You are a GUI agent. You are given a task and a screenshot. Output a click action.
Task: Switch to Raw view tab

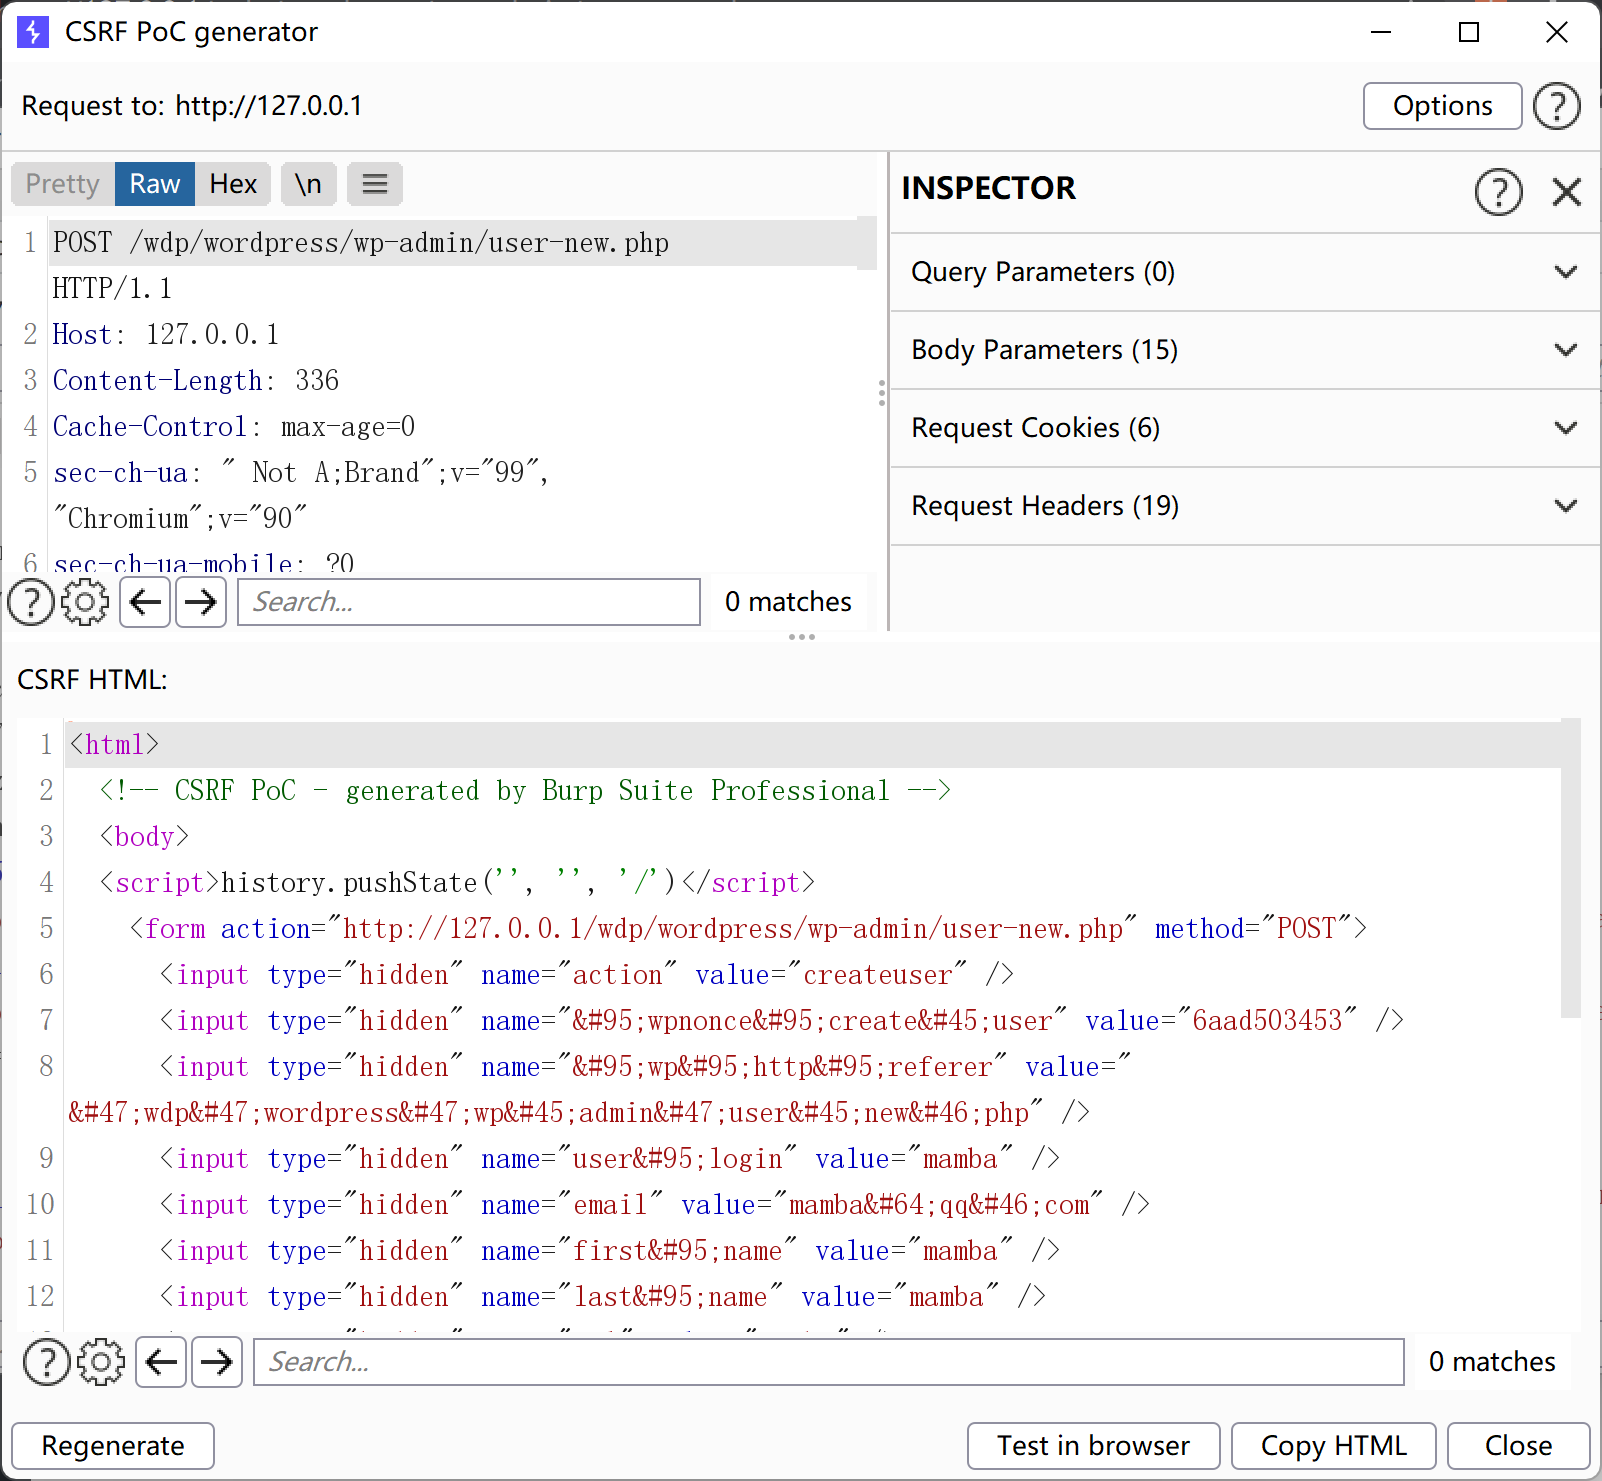[155, 184]
